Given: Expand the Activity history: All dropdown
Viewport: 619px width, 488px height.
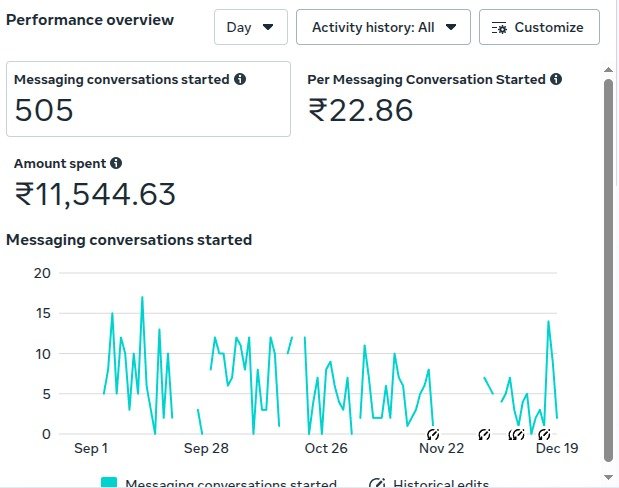Looking at the screenshot, I should pos(383,27).
